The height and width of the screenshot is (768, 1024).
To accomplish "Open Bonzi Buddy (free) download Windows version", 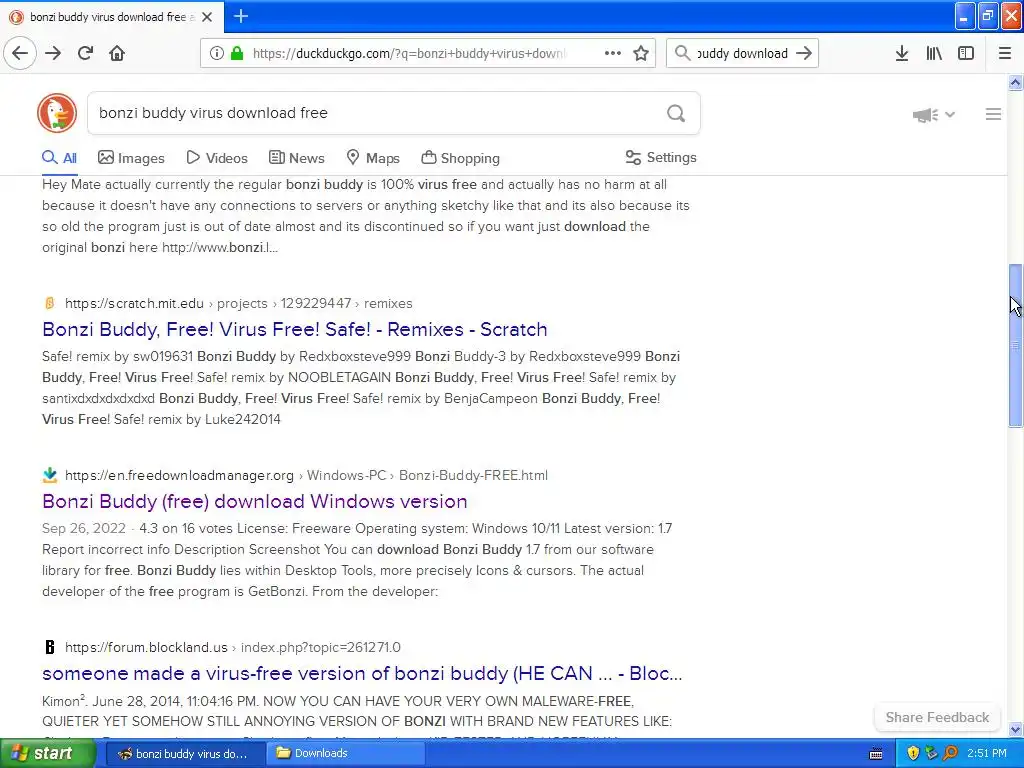I will 255,502.
